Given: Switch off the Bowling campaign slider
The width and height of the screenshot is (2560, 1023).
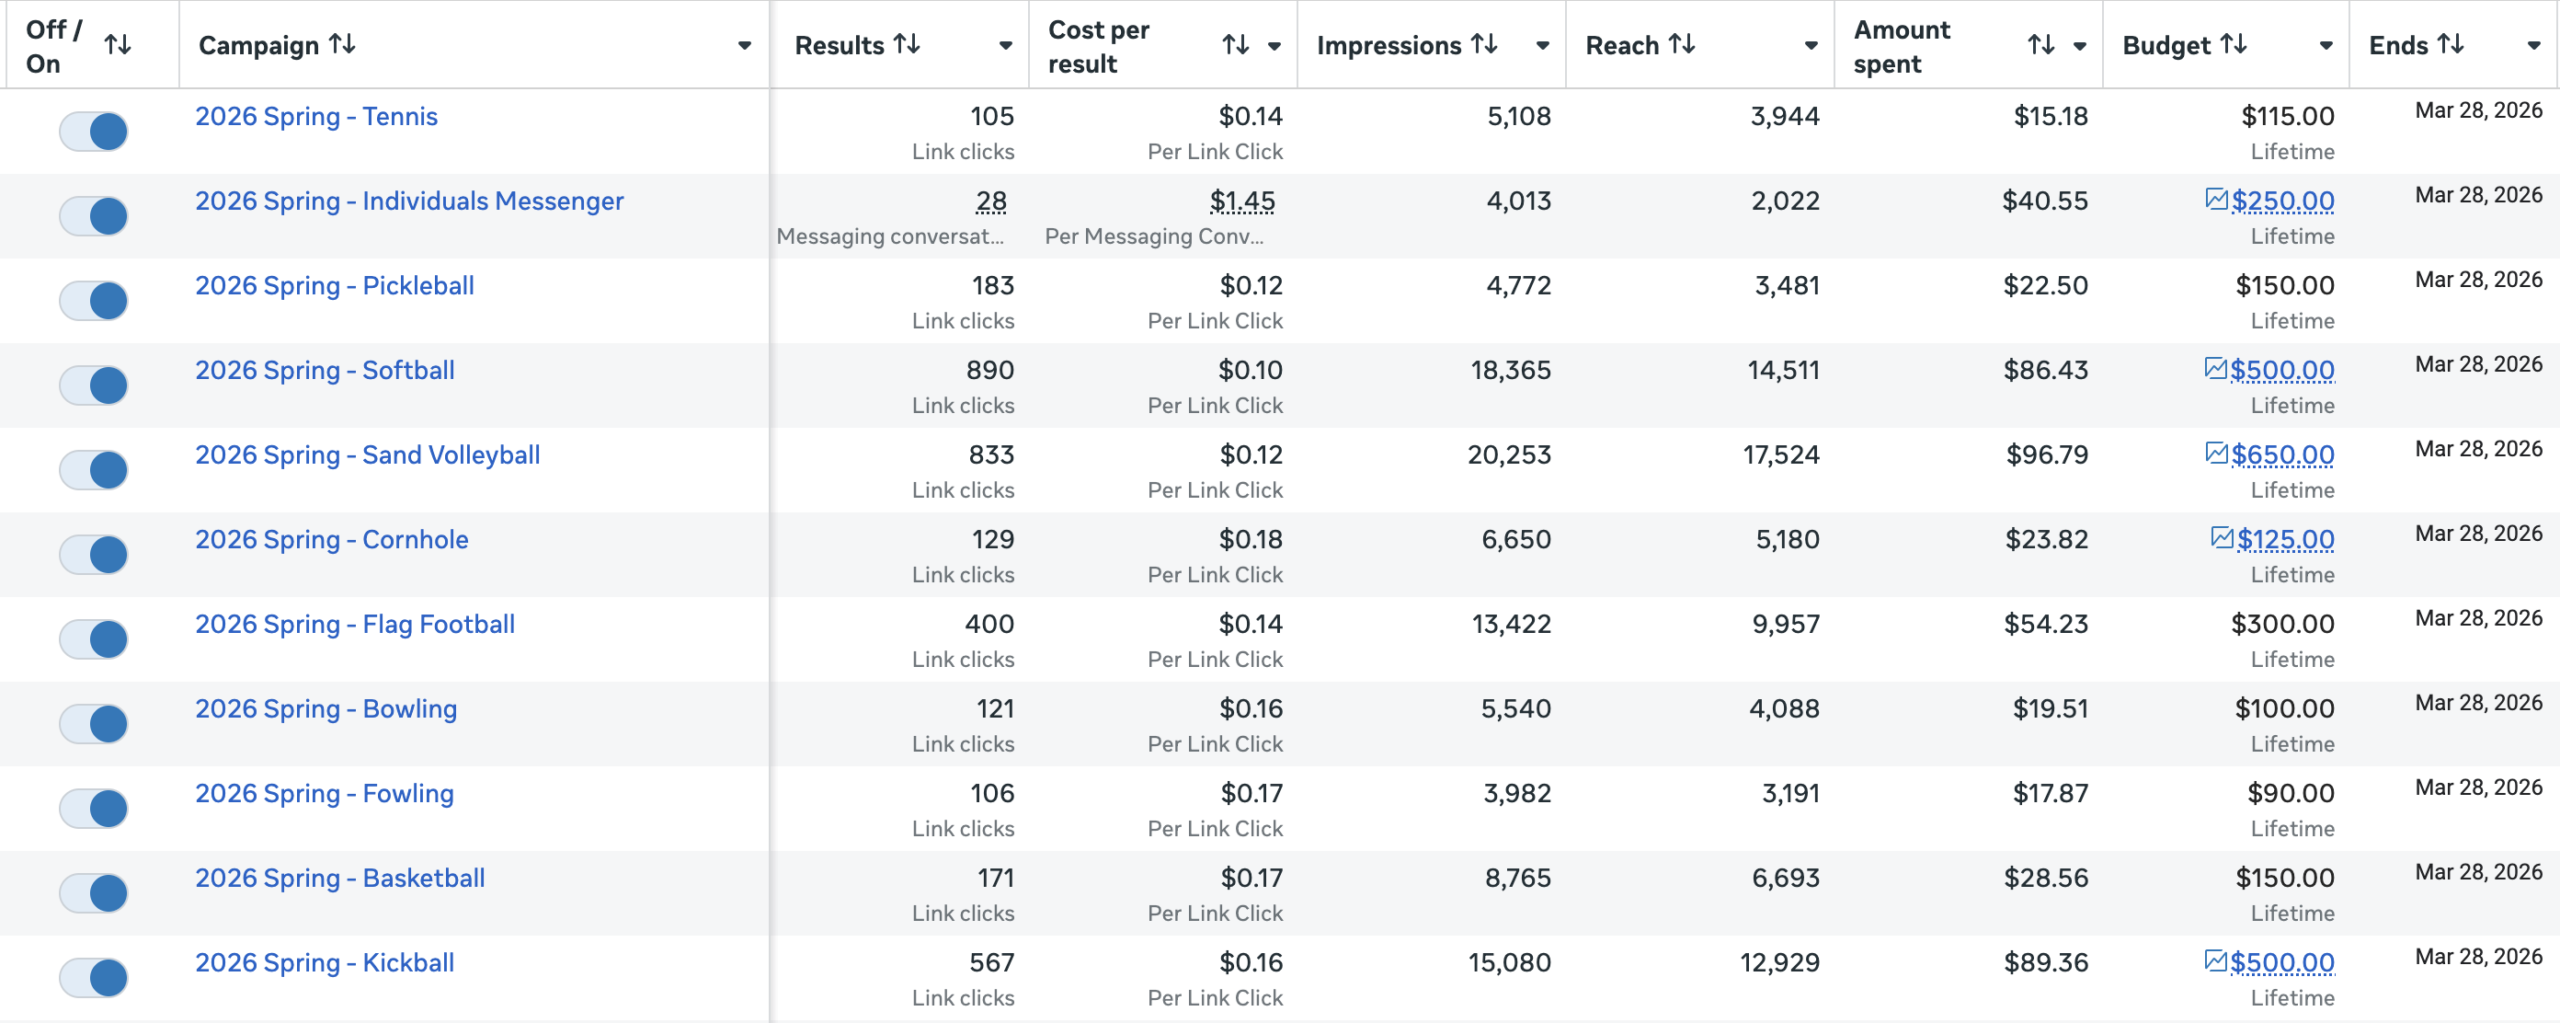Looking at the screenshot, I should click(x=94, y=723).
